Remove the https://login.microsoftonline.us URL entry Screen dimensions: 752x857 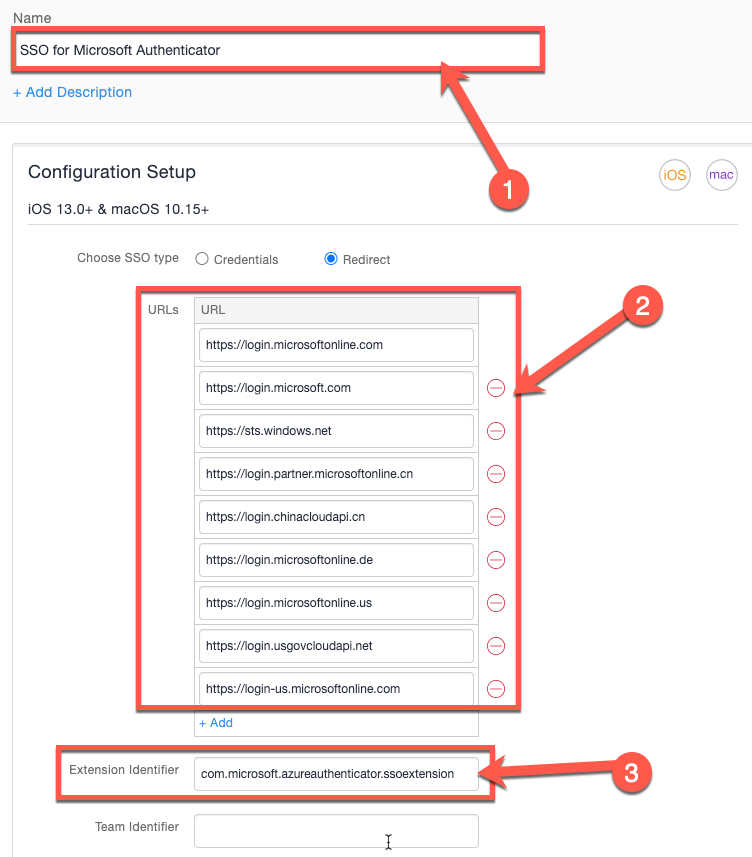[x=496, y=602]
